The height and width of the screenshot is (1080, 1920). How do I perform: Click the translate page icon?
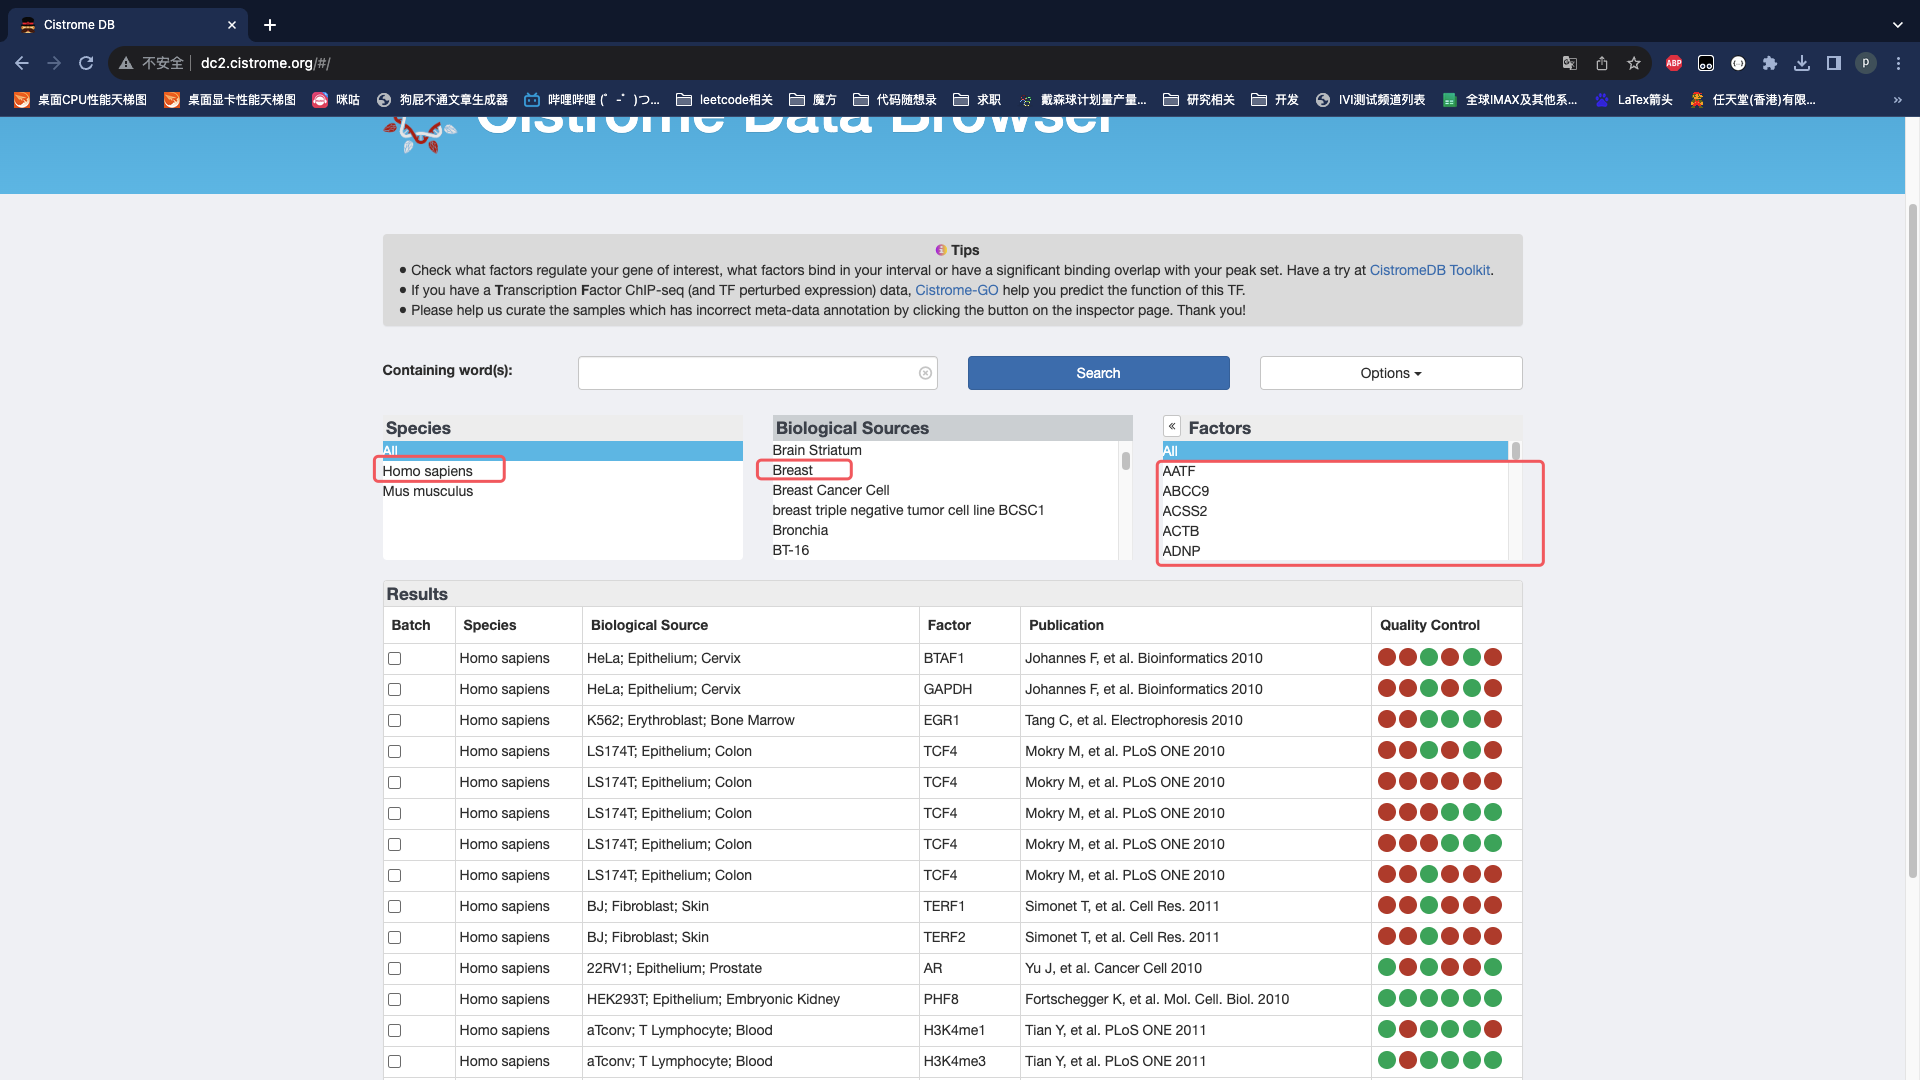tap(1570, 63)
